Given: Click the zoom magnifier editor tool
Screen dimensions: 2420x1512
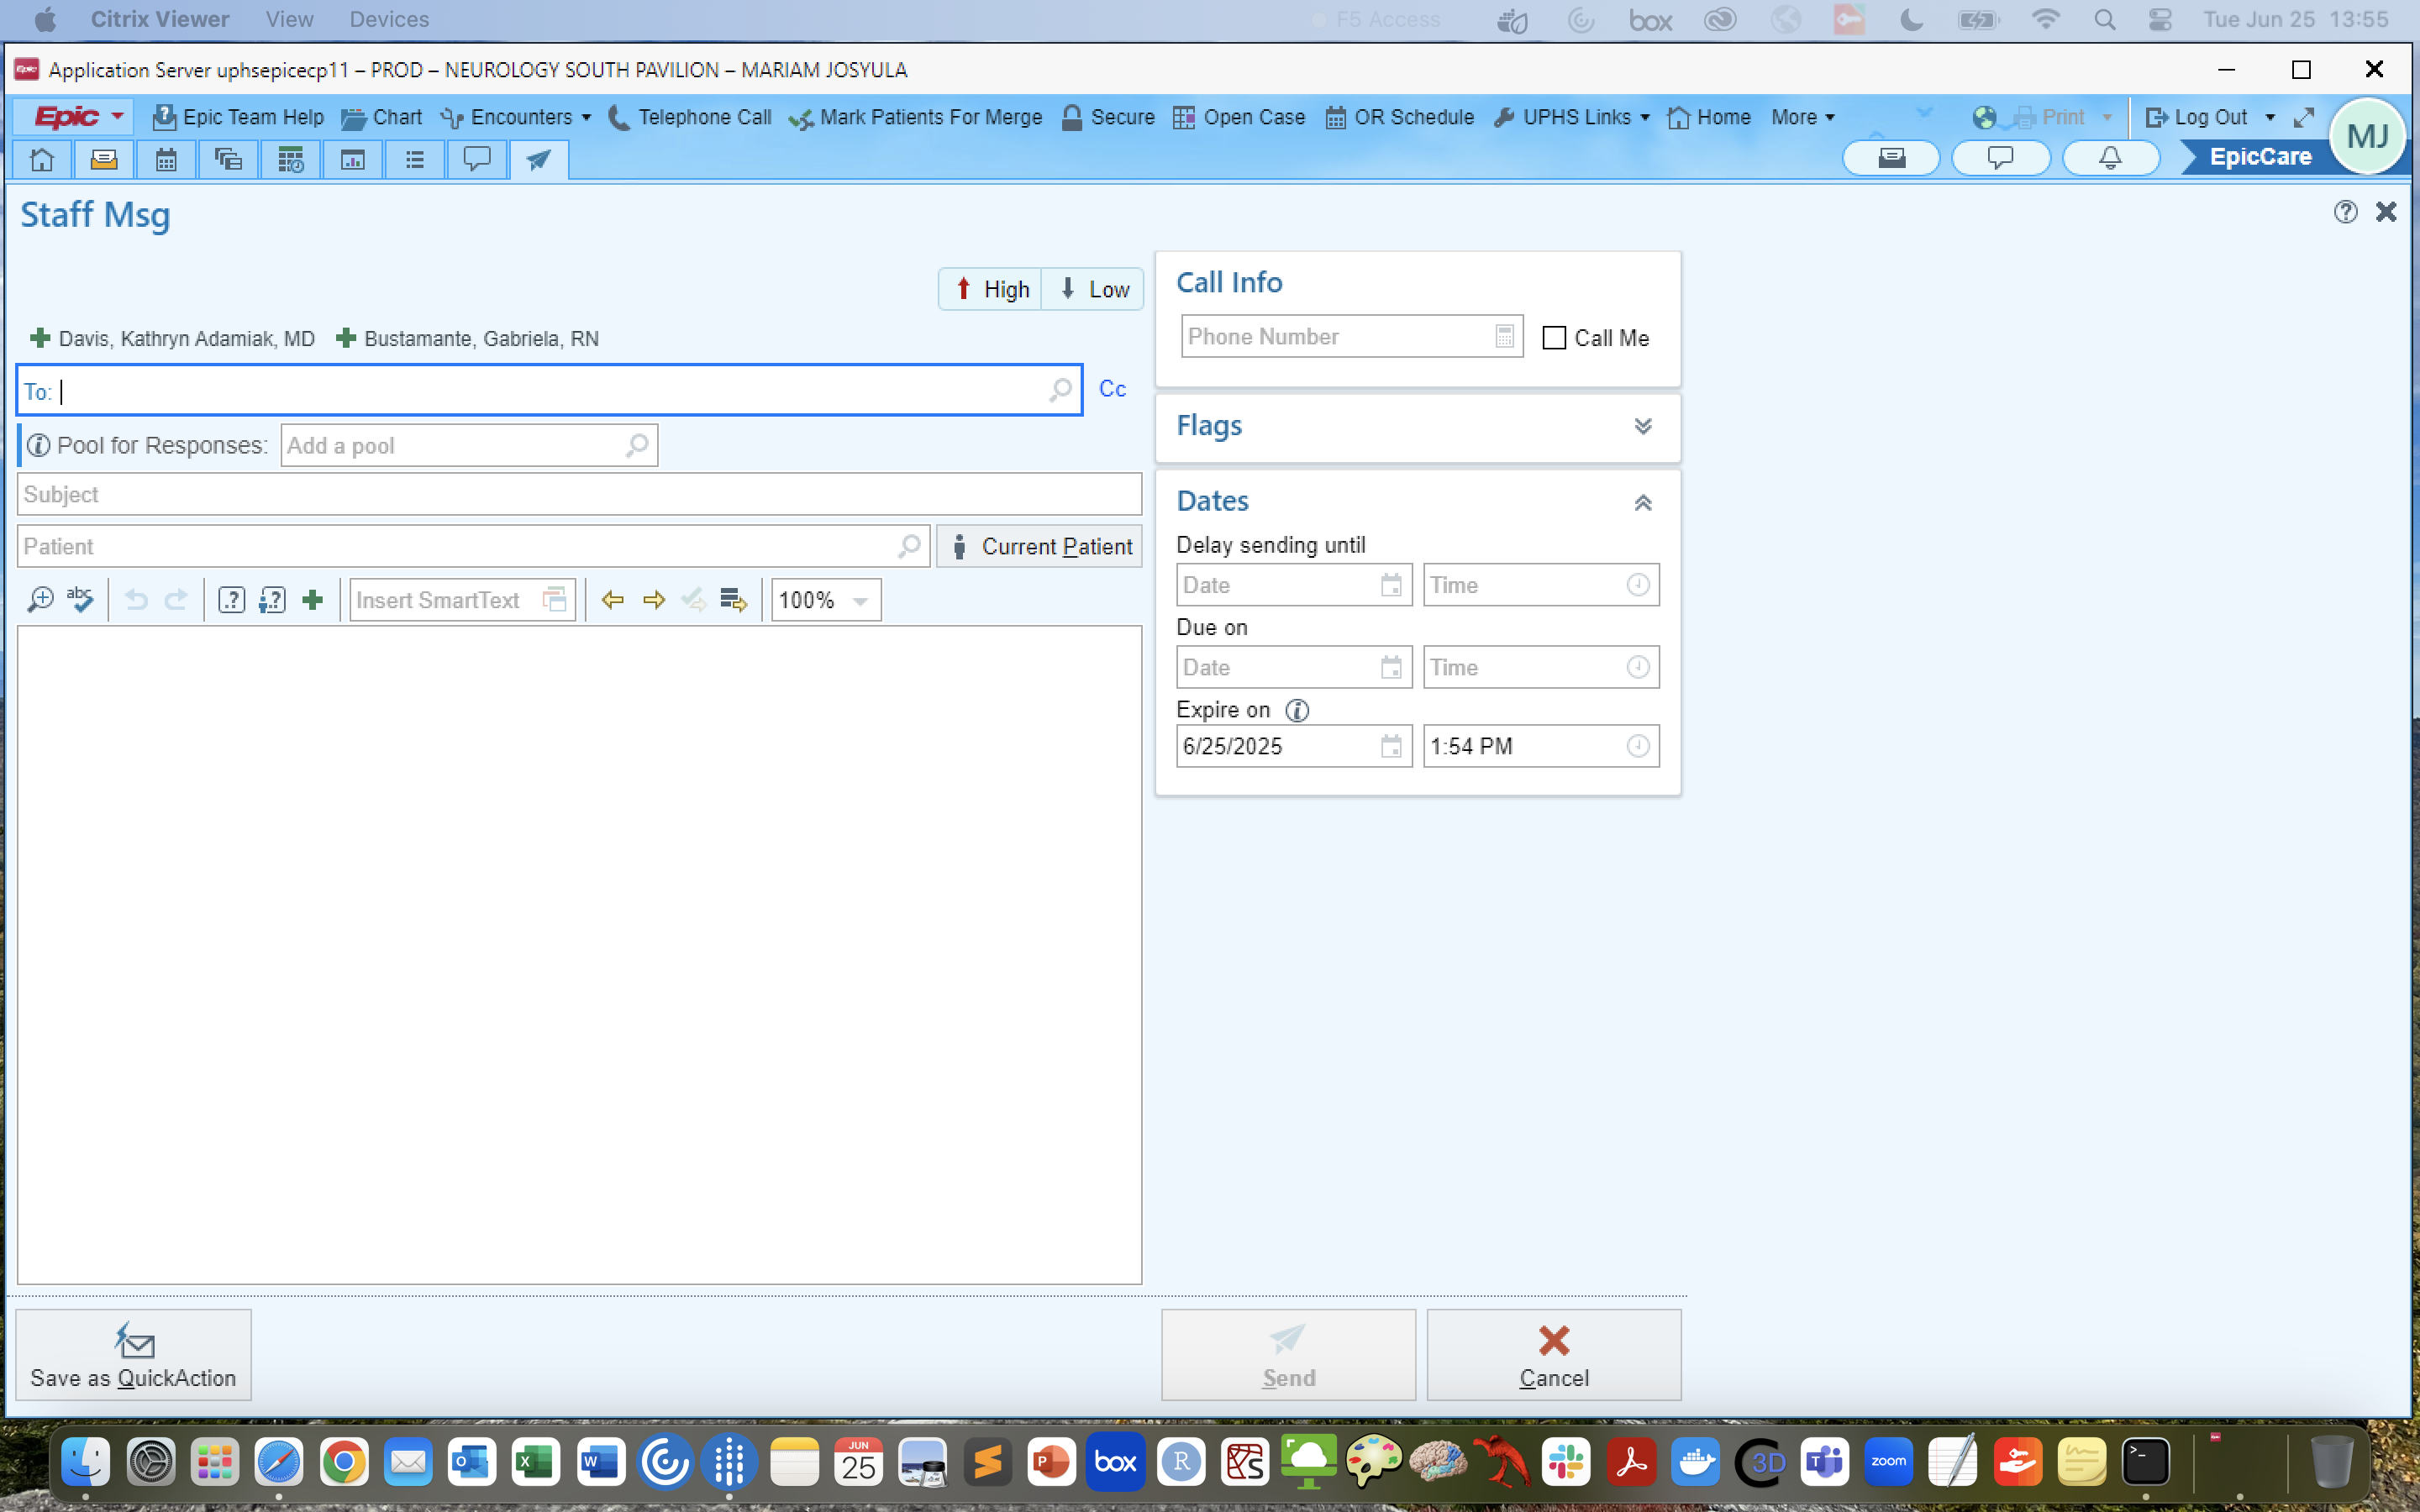Looking at the screenshot, I should [x=40, y=600].
